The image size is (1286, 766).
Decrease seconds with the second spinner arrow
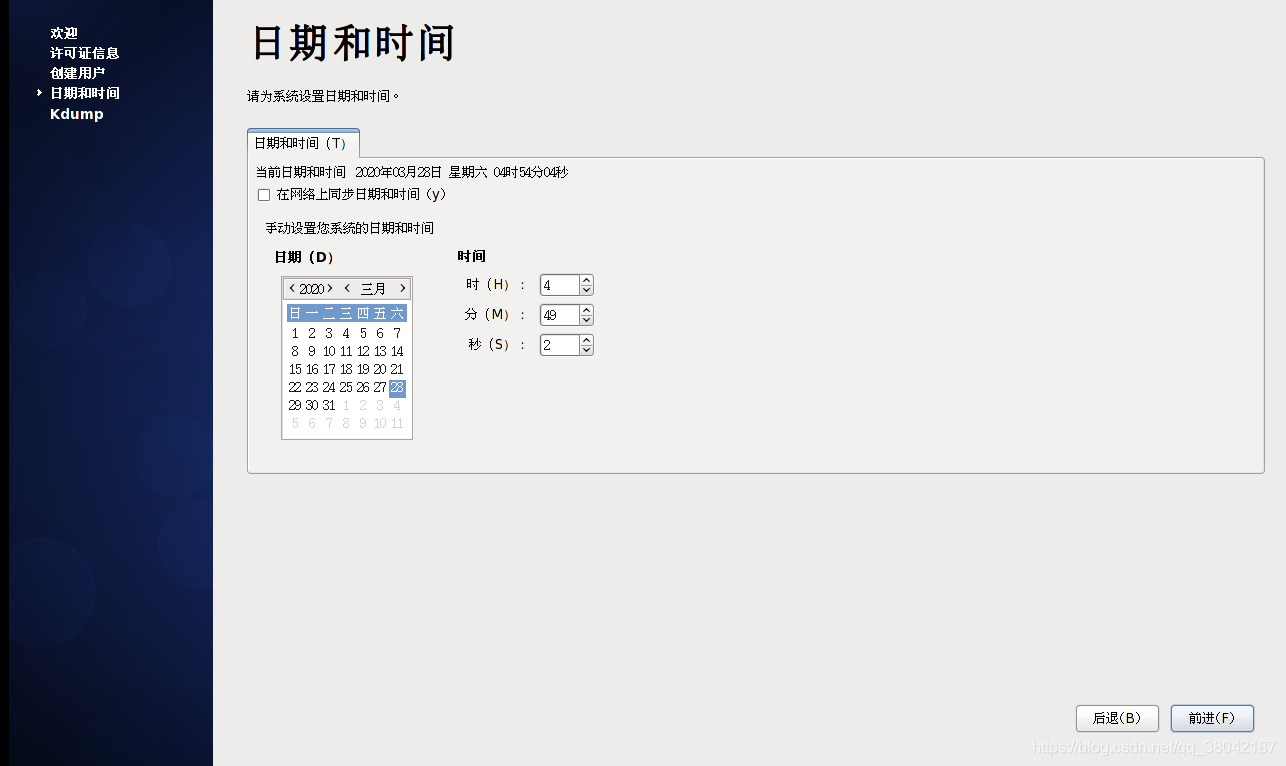[x=587, y=349]
